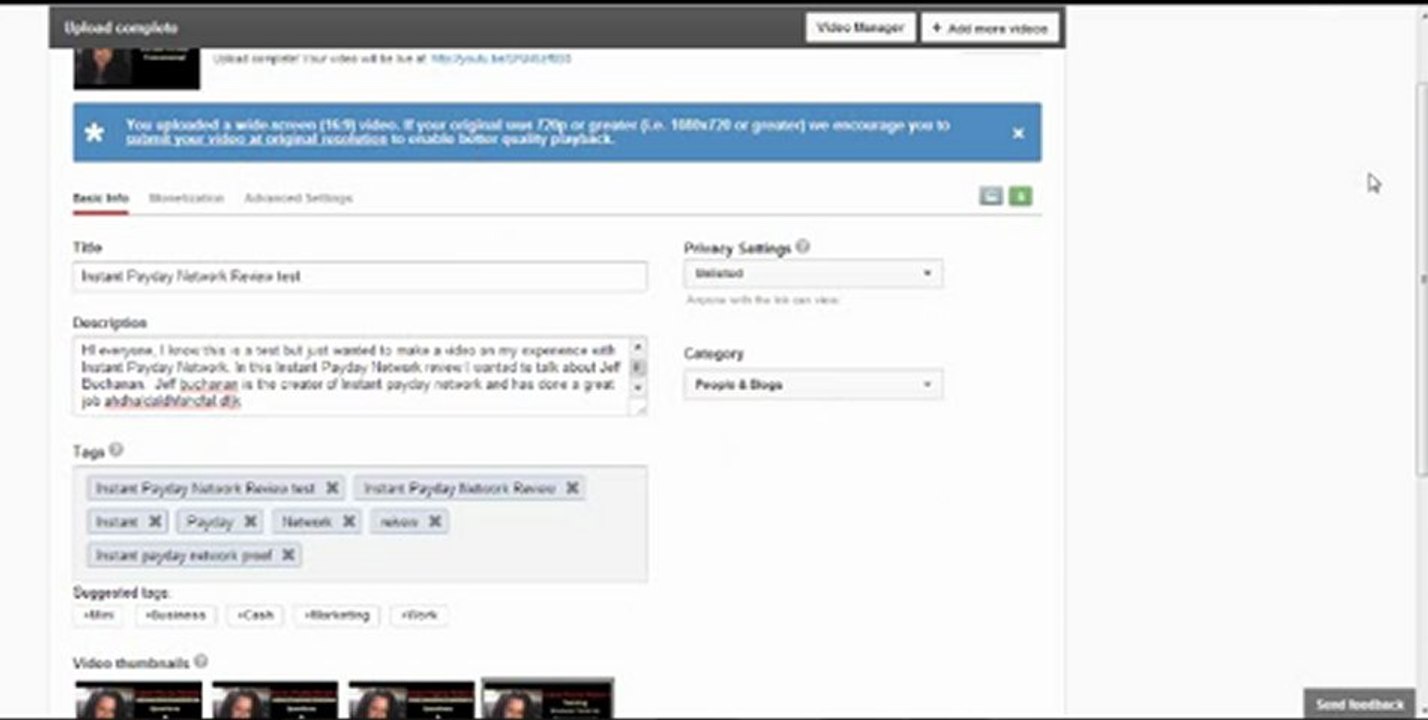Add suggested tag +Business
1428x720 pixels.
click(175, 615)
